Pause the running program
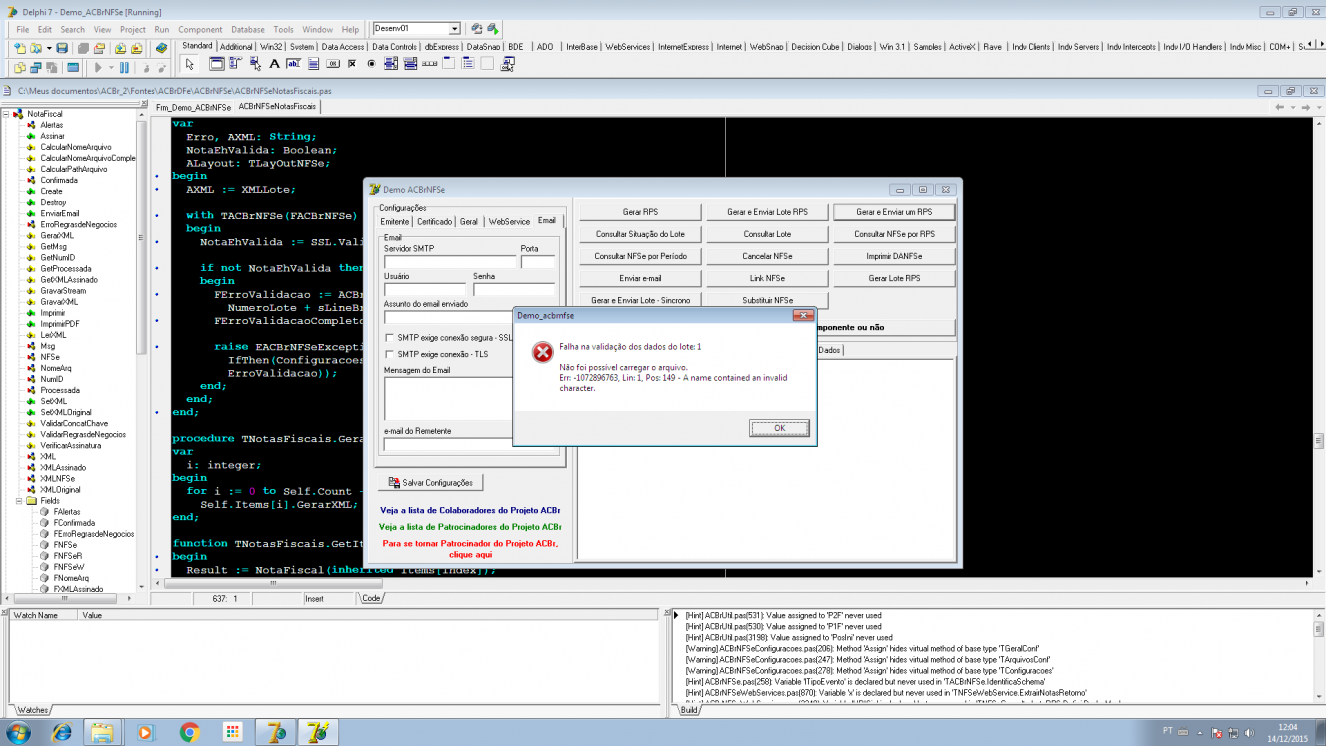This screenshot has width=1326, height=746. tap(125, 68)
